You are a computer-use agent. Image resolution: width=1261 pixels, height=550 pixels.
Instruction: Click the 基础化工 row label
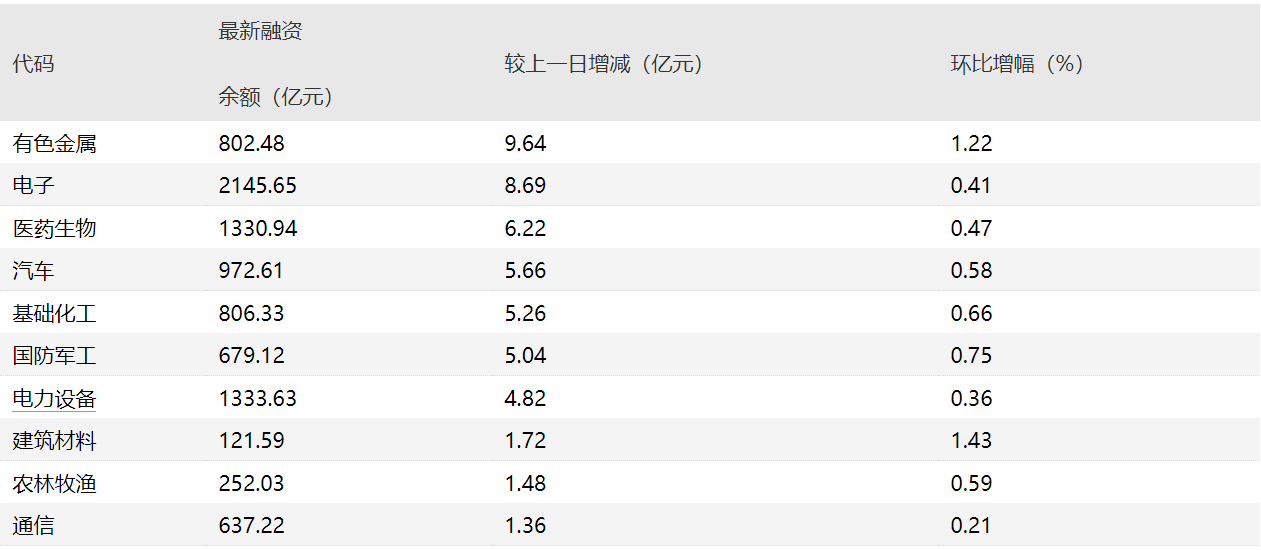55,314
